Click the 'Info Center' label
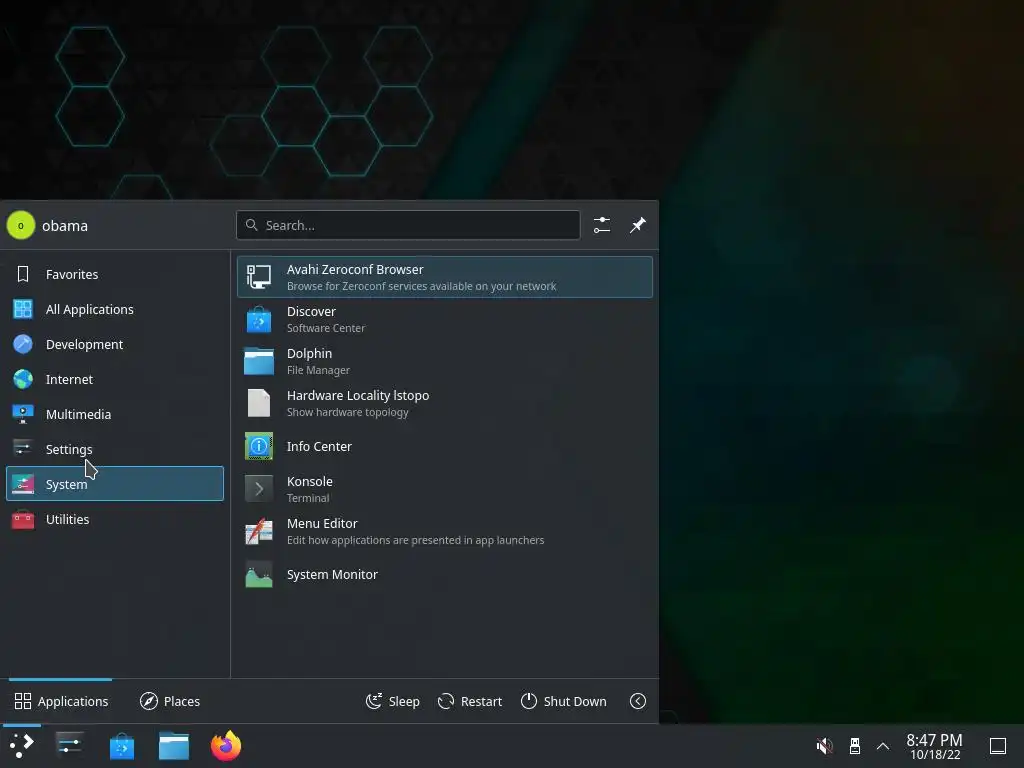 coord(319,446)
